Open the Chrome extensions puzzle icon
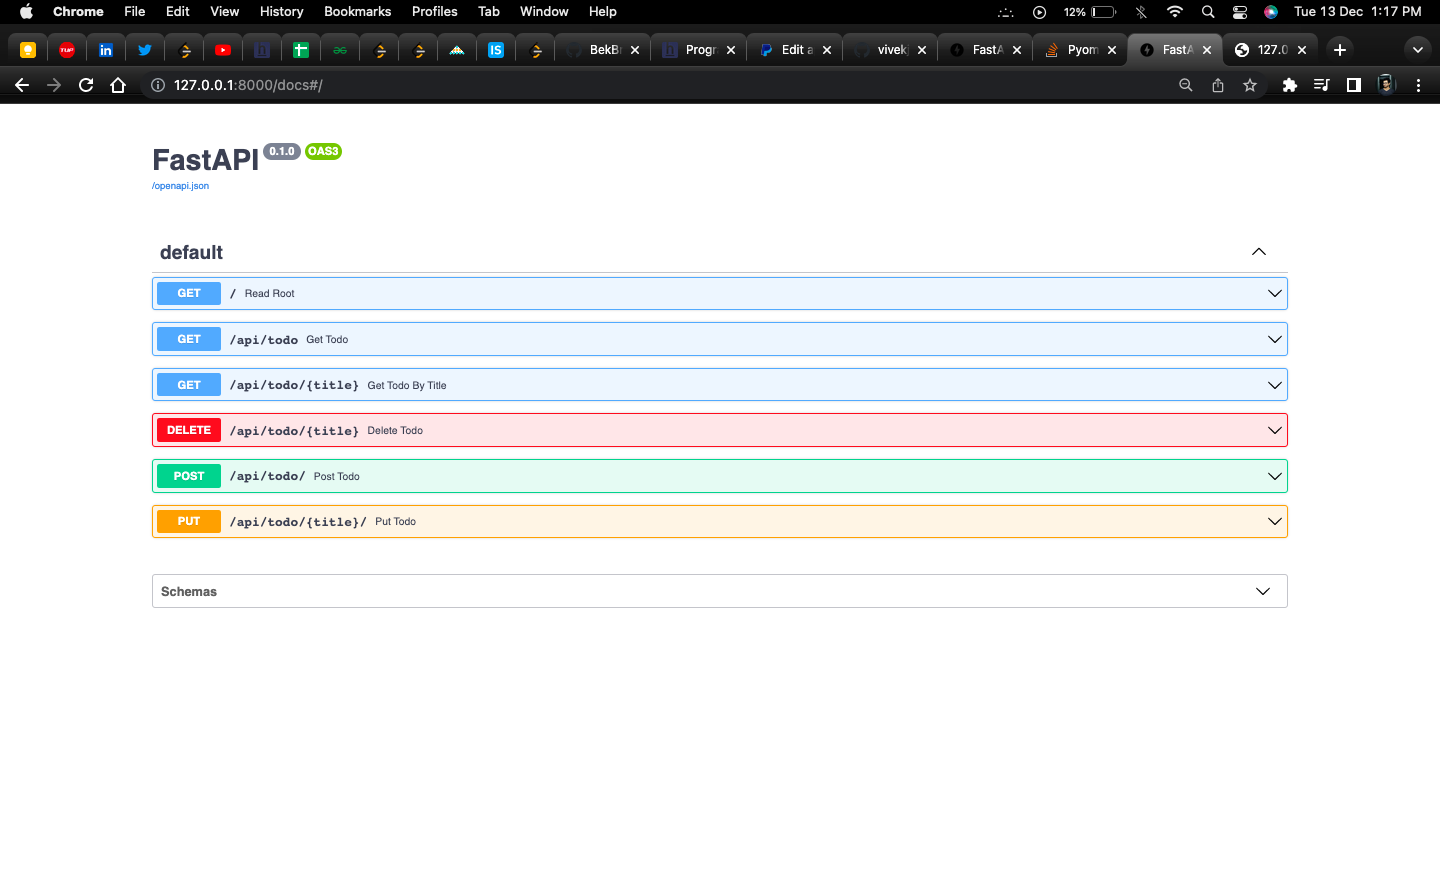 tap(1290, 85)
